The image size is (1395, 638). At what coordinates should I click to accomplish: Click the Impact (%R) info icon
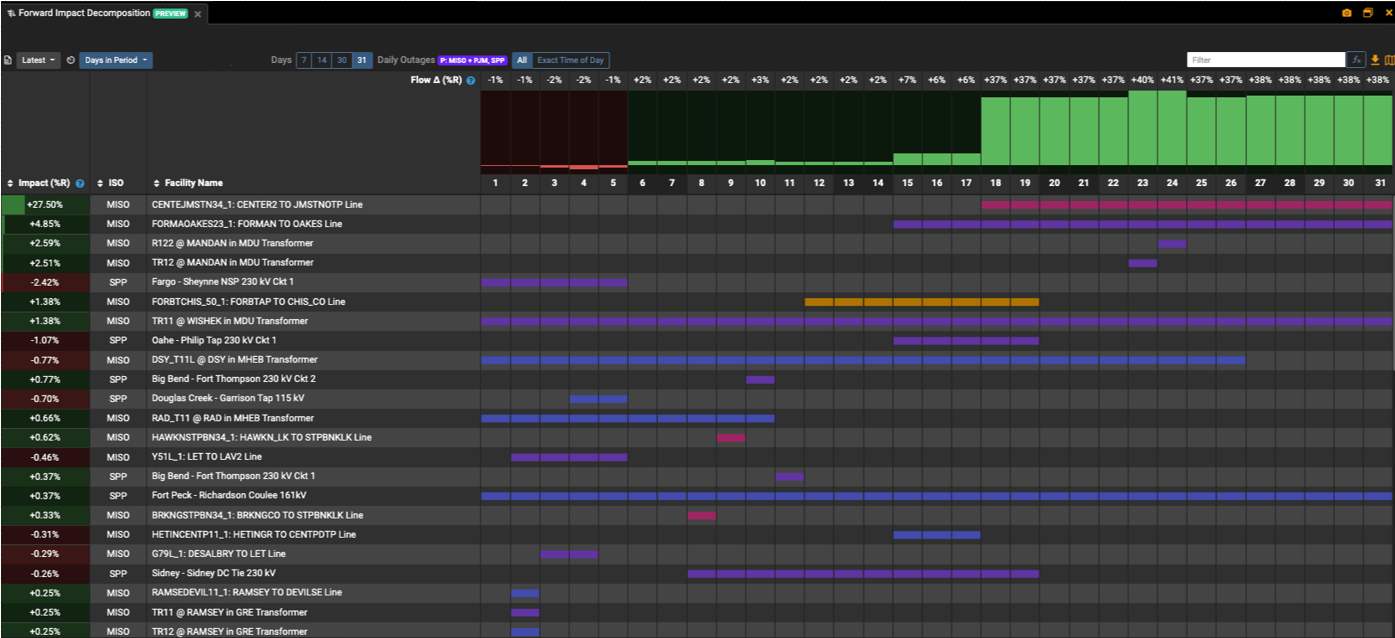point(80,184)
